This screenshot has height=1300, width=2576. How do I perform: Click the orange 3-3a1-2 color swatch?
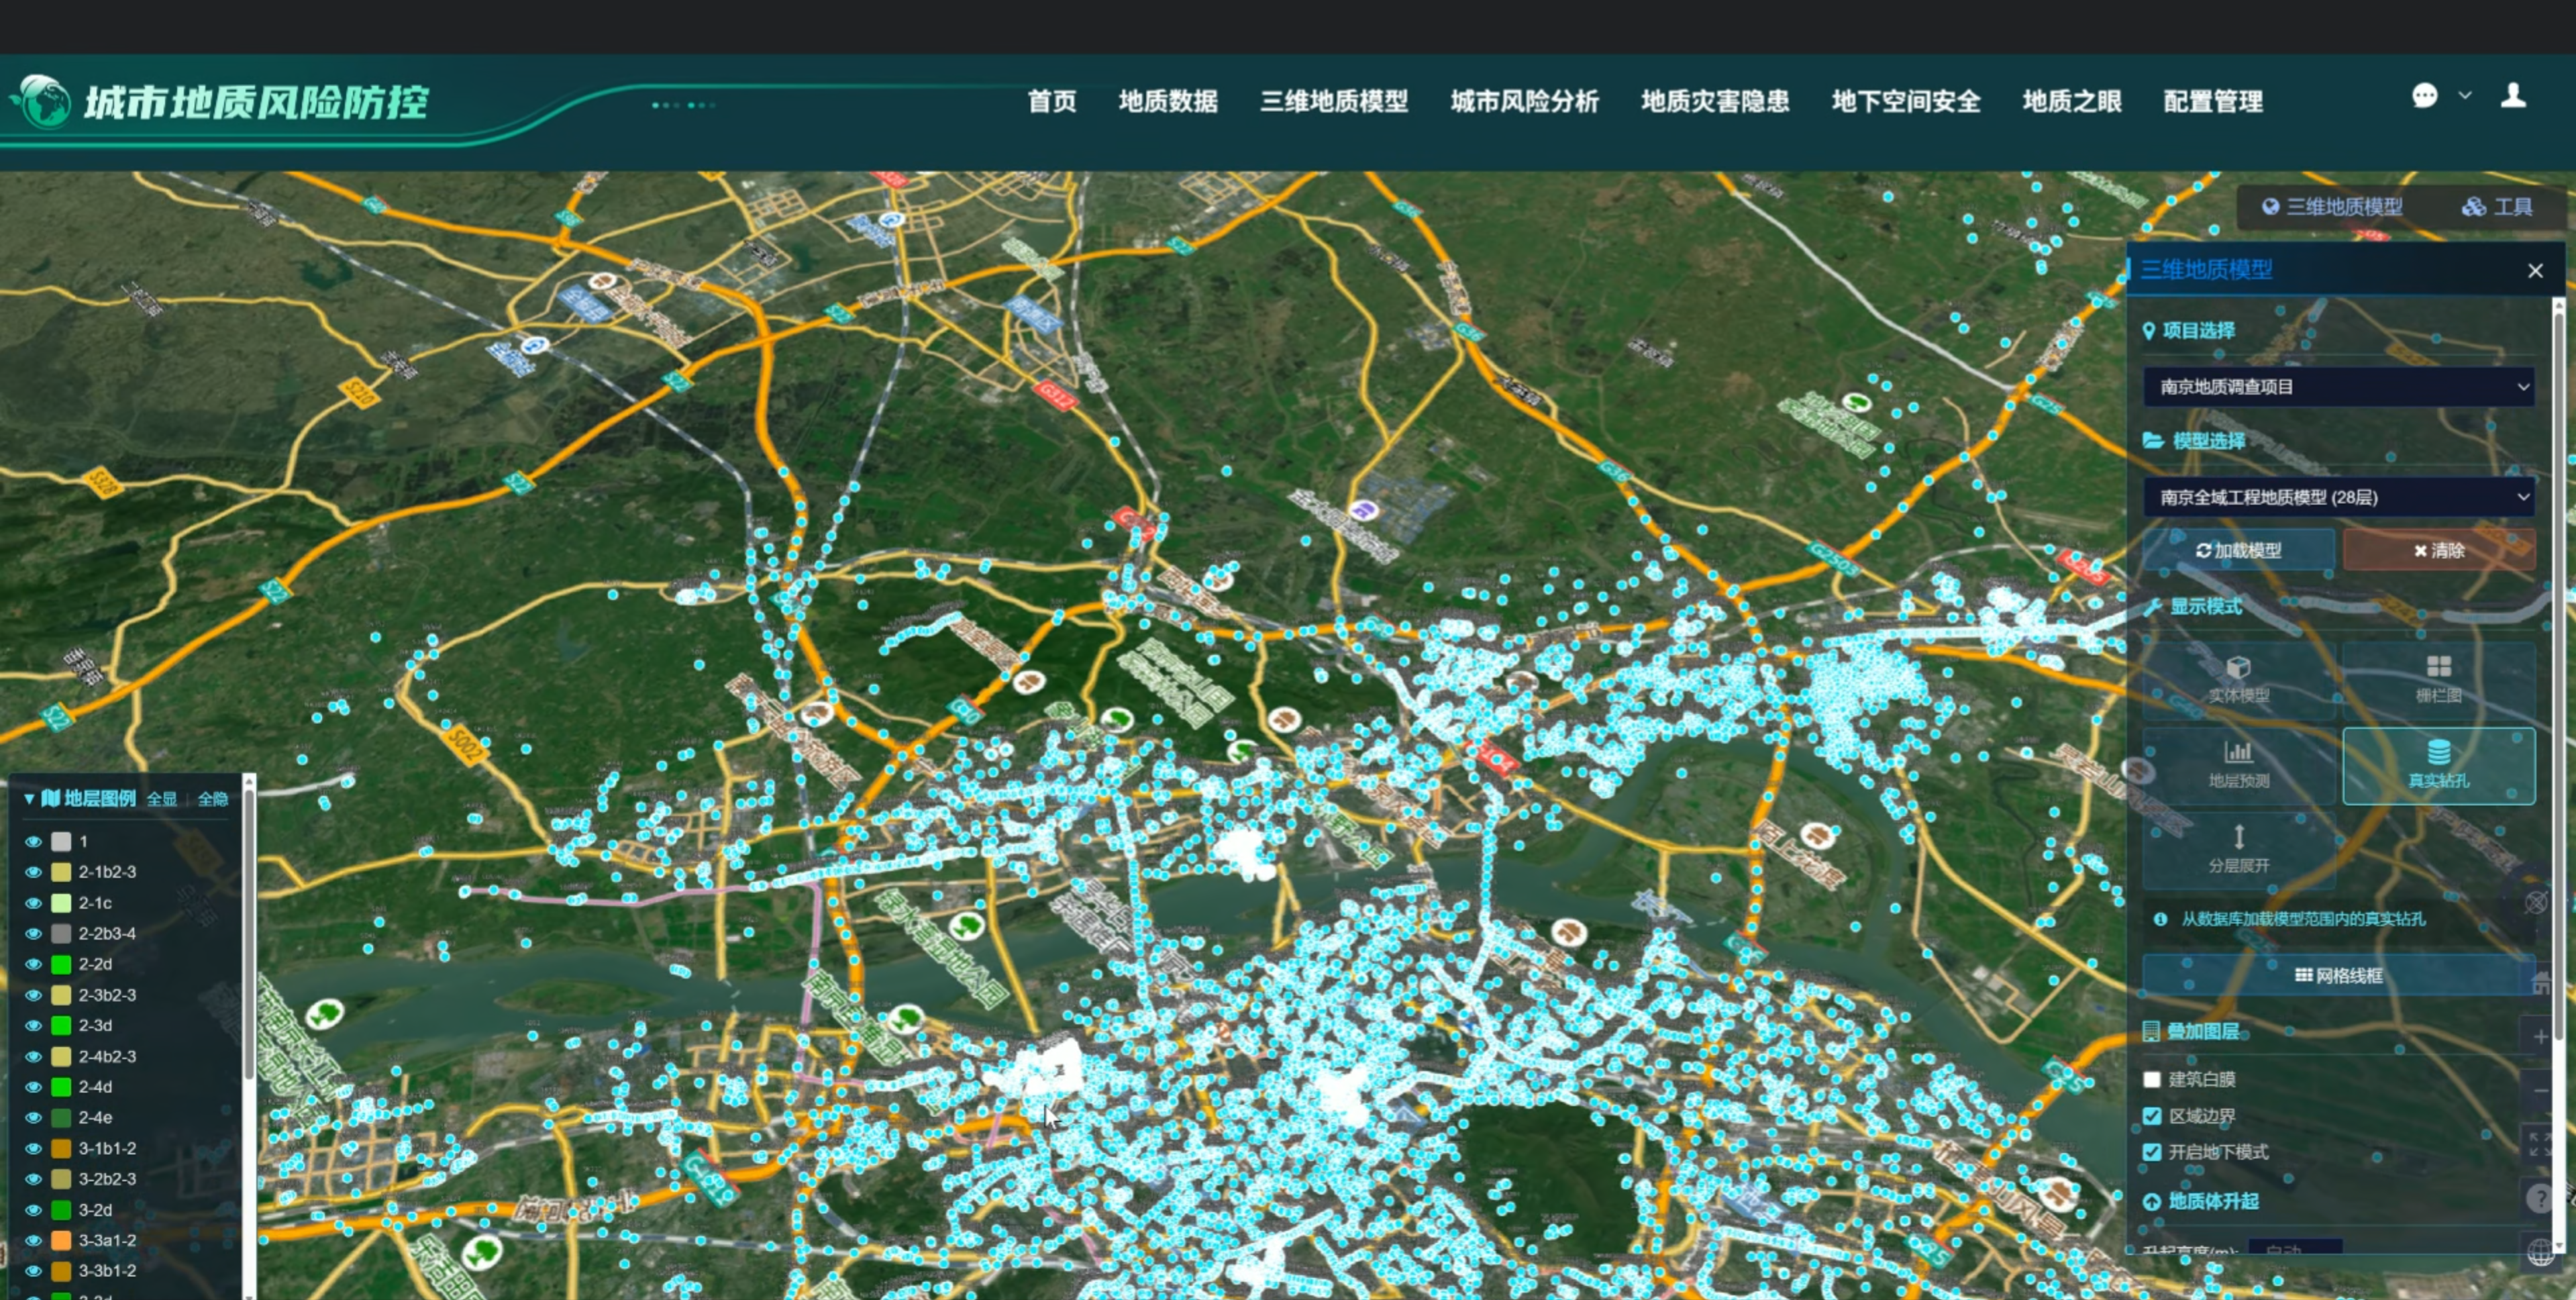61,1240
